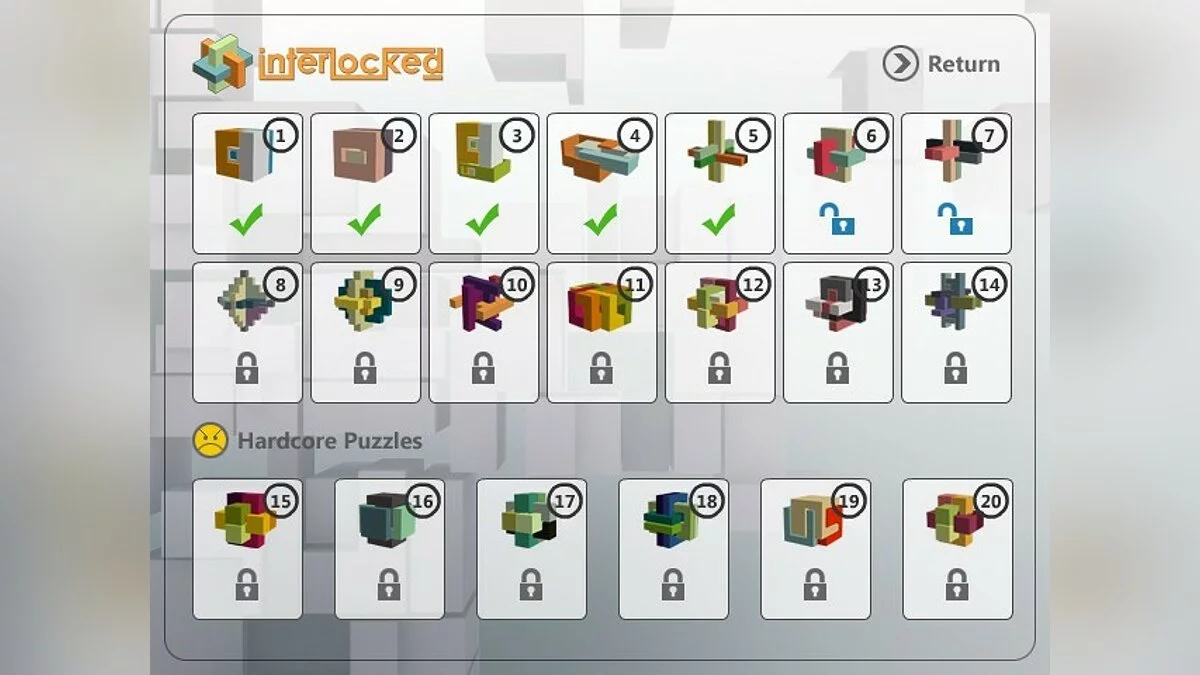
Task: Start unlocked puzzle level 6
Action: click(838, 183)
